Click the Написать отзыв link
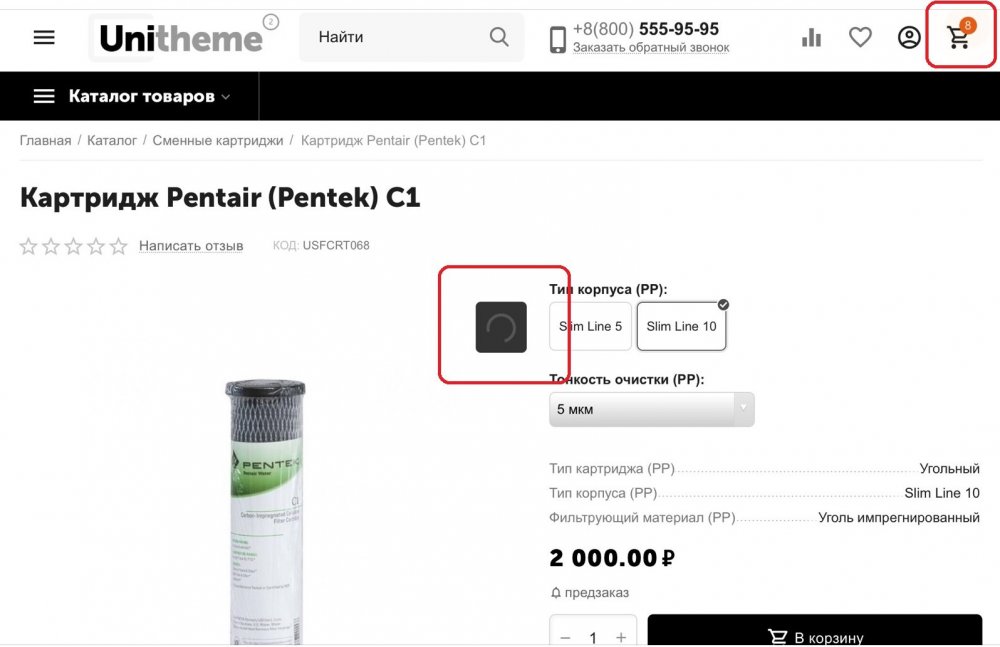Screen dimensions: 1000x647 [x=191, y=246]
